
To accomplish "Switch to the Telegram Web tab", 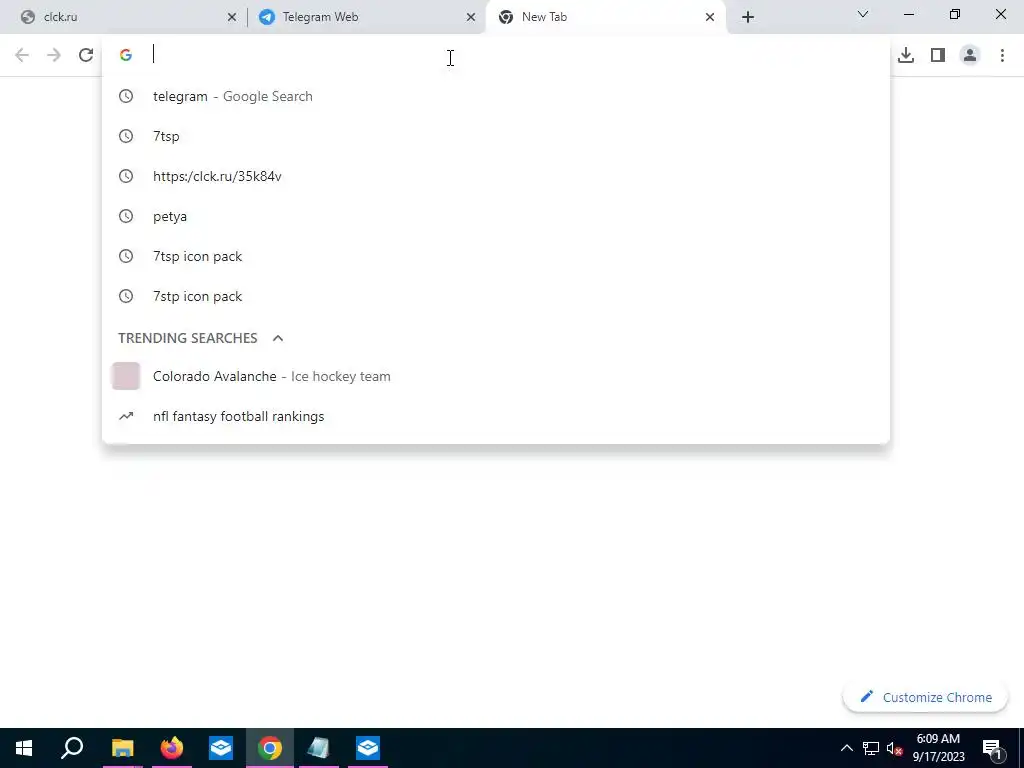I will pyautogui.click(x=366, y=17).
